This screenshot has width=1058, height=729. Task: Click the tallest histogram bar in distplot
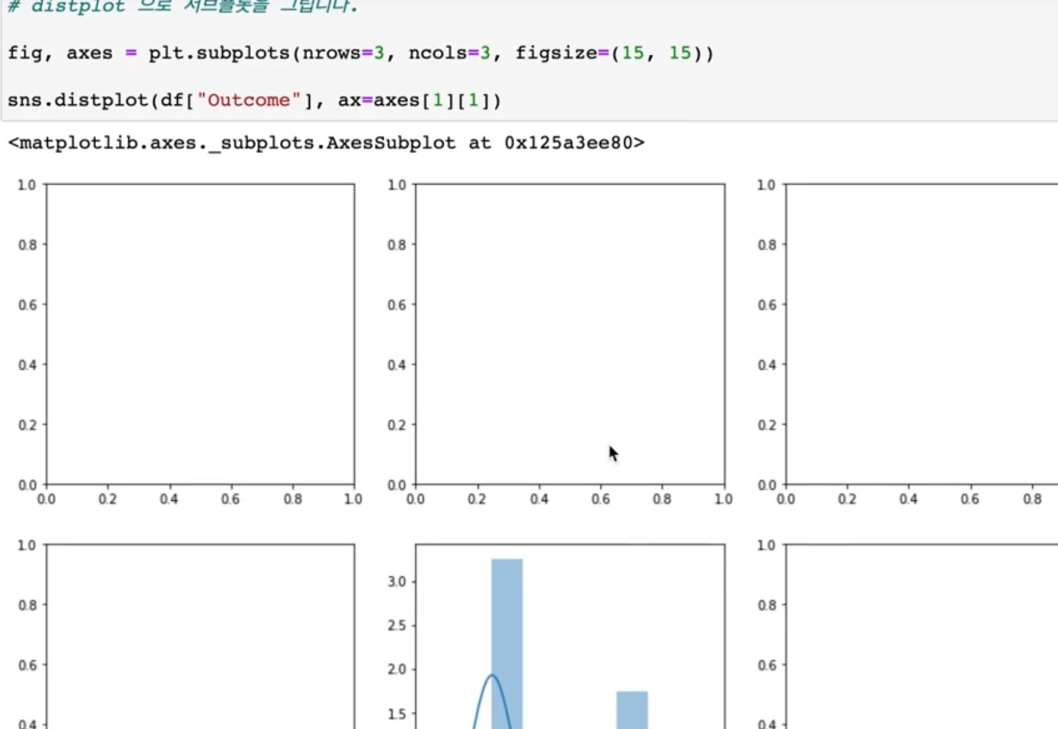point(507,643)
